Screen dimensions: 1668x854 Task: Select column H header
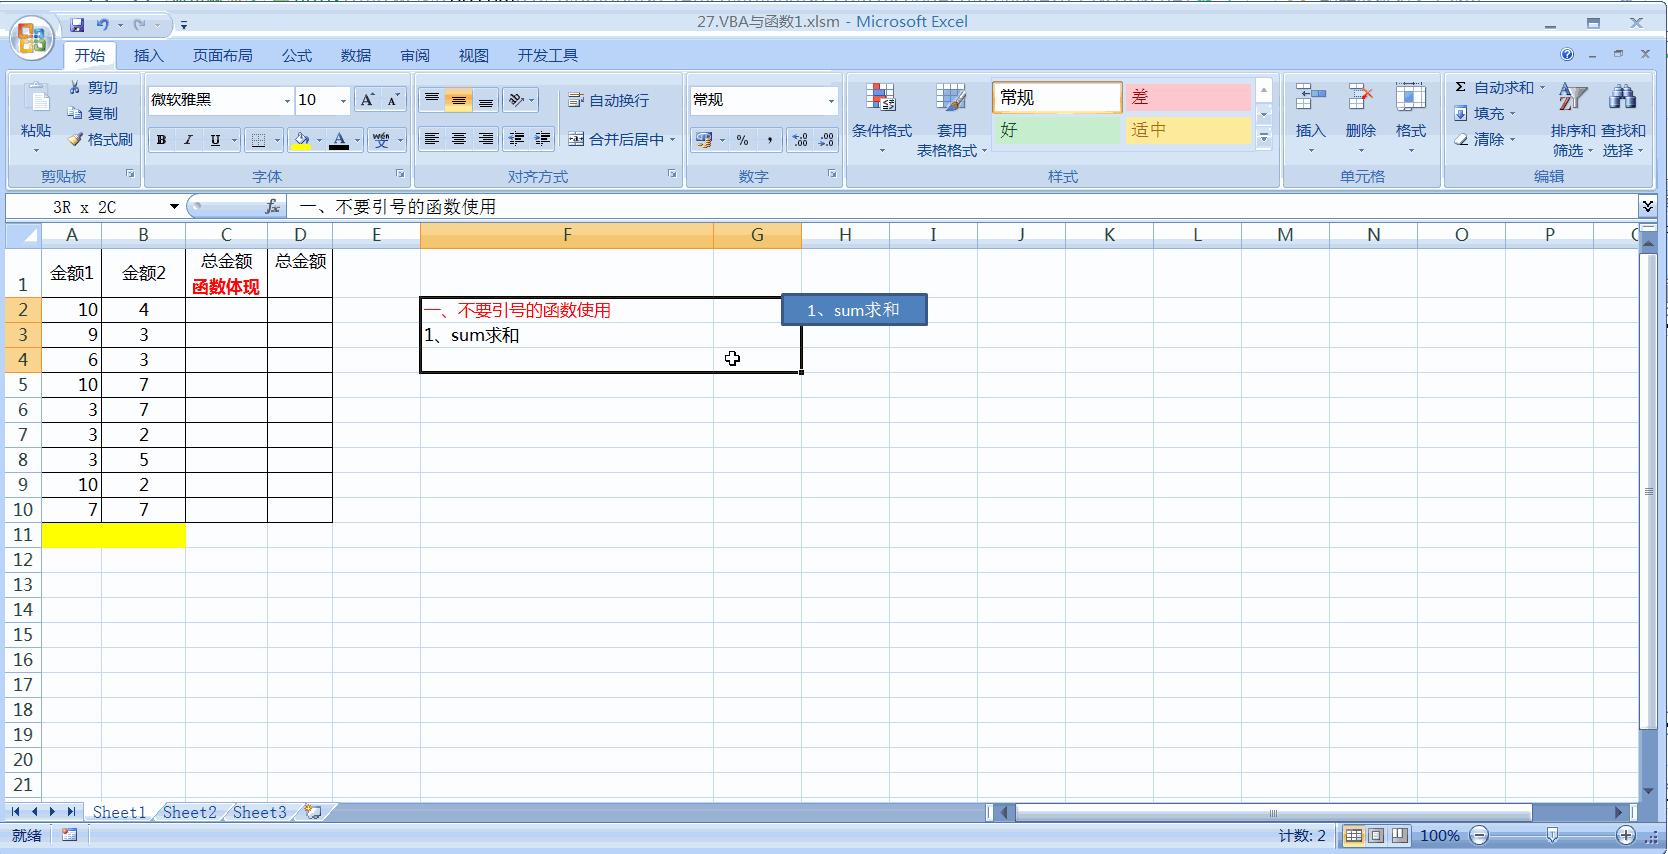845,235
